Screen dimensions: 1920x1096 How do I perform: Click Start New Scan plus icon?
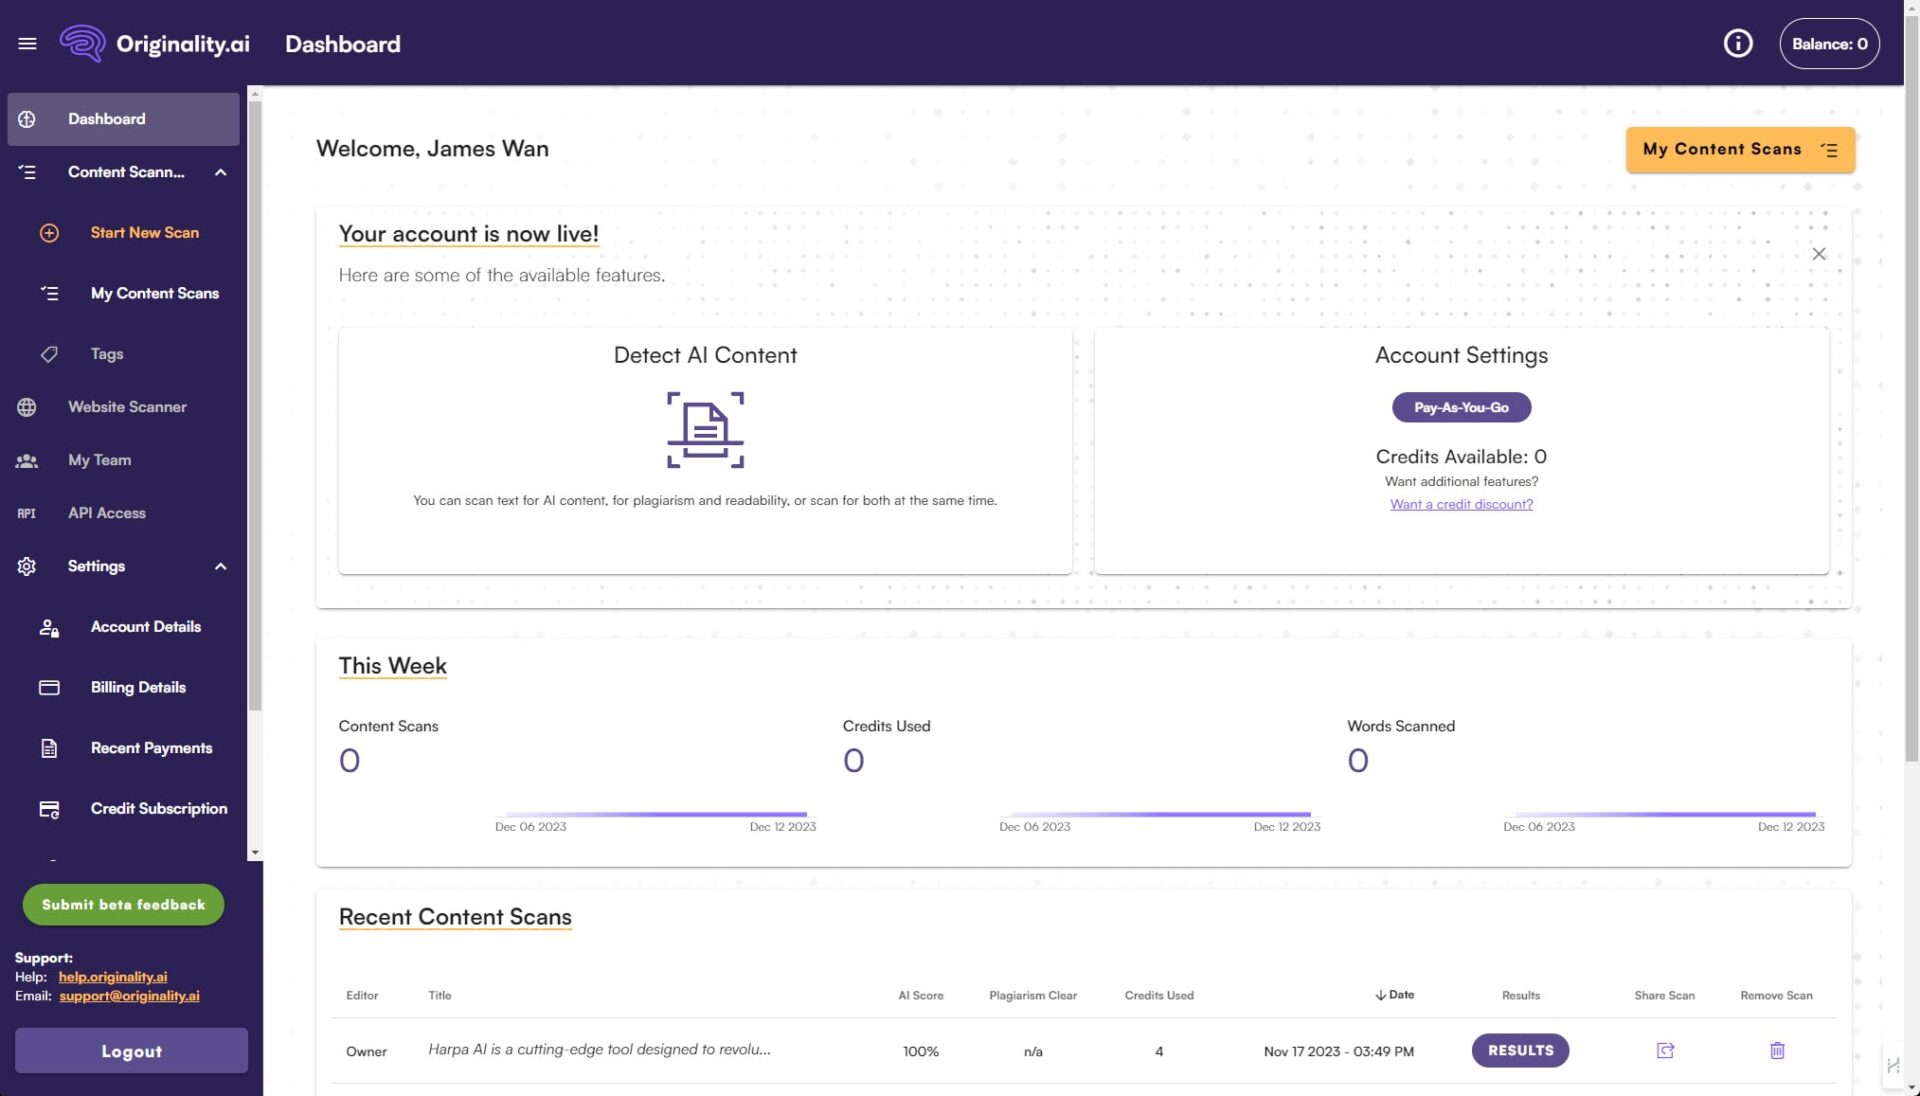coord(49,233)
